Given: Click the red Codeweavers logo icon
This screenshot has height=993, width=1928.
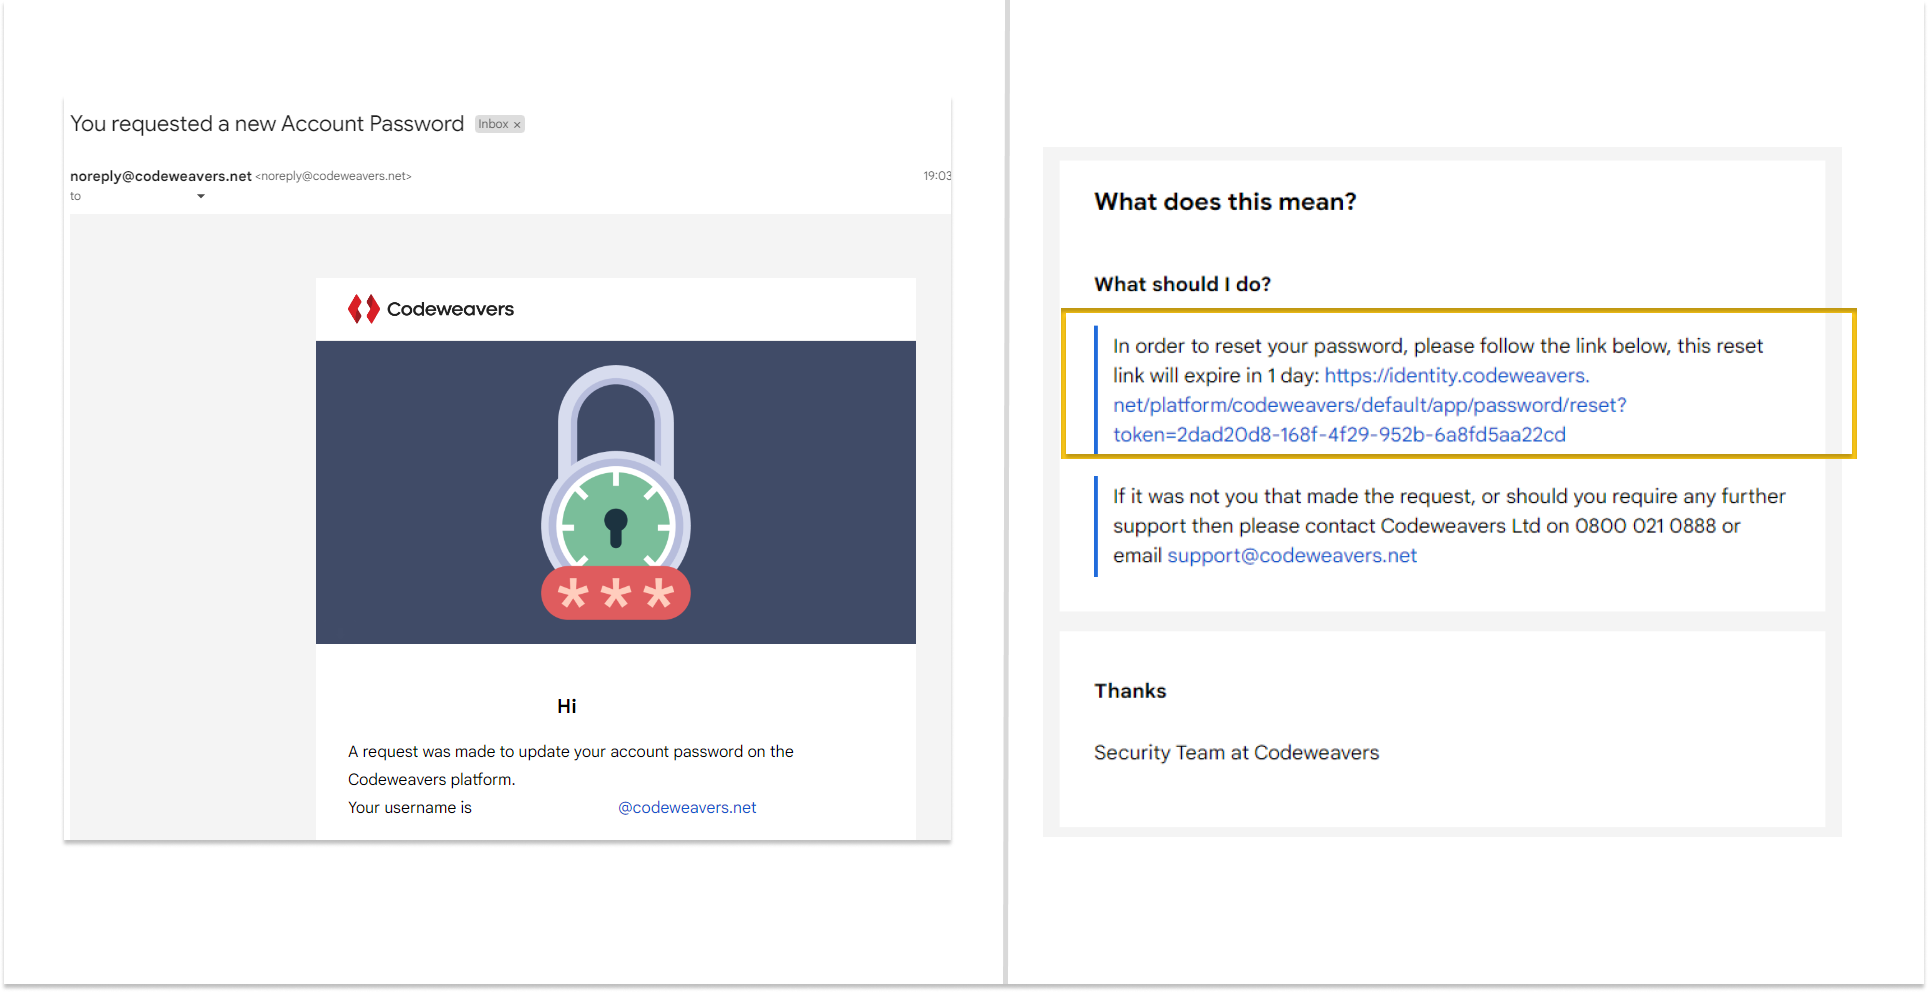Looking at the screenshot, I should coord(363,309).
